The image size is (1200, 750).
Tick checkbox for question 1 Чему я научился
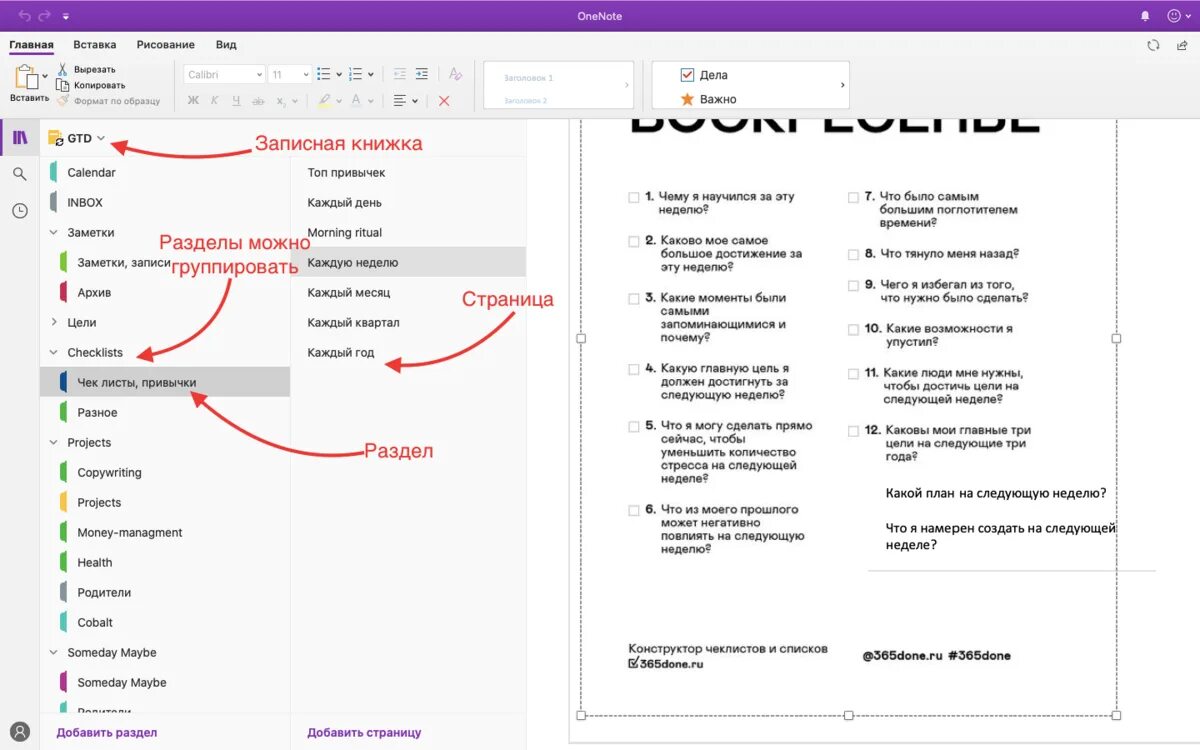pyautogui.click(x=634, y=198)
